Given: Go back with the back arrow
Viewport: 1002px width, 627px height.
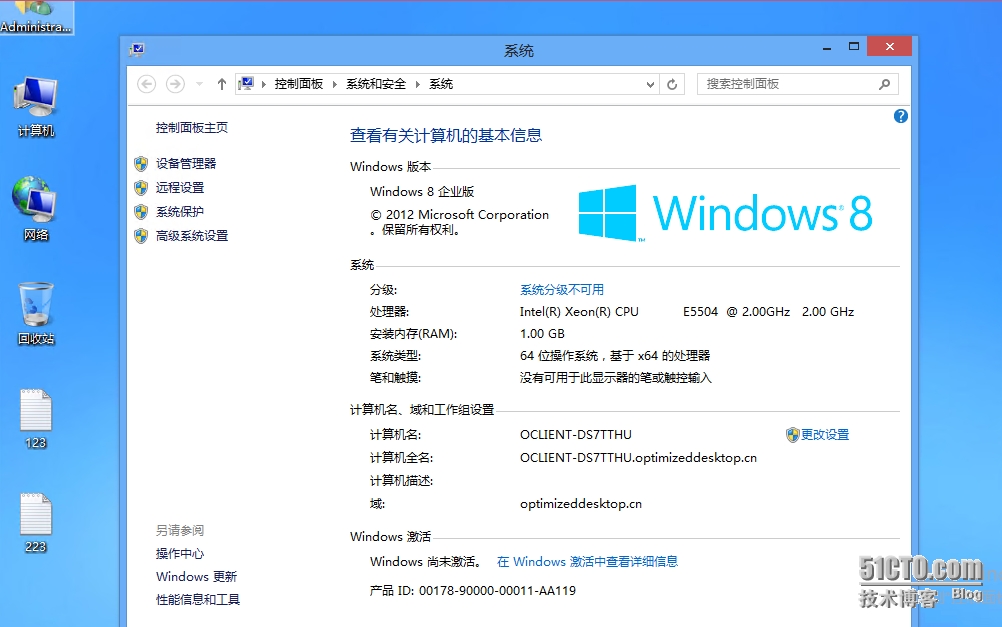Looking at the screenshot, I should click(146, 84).
